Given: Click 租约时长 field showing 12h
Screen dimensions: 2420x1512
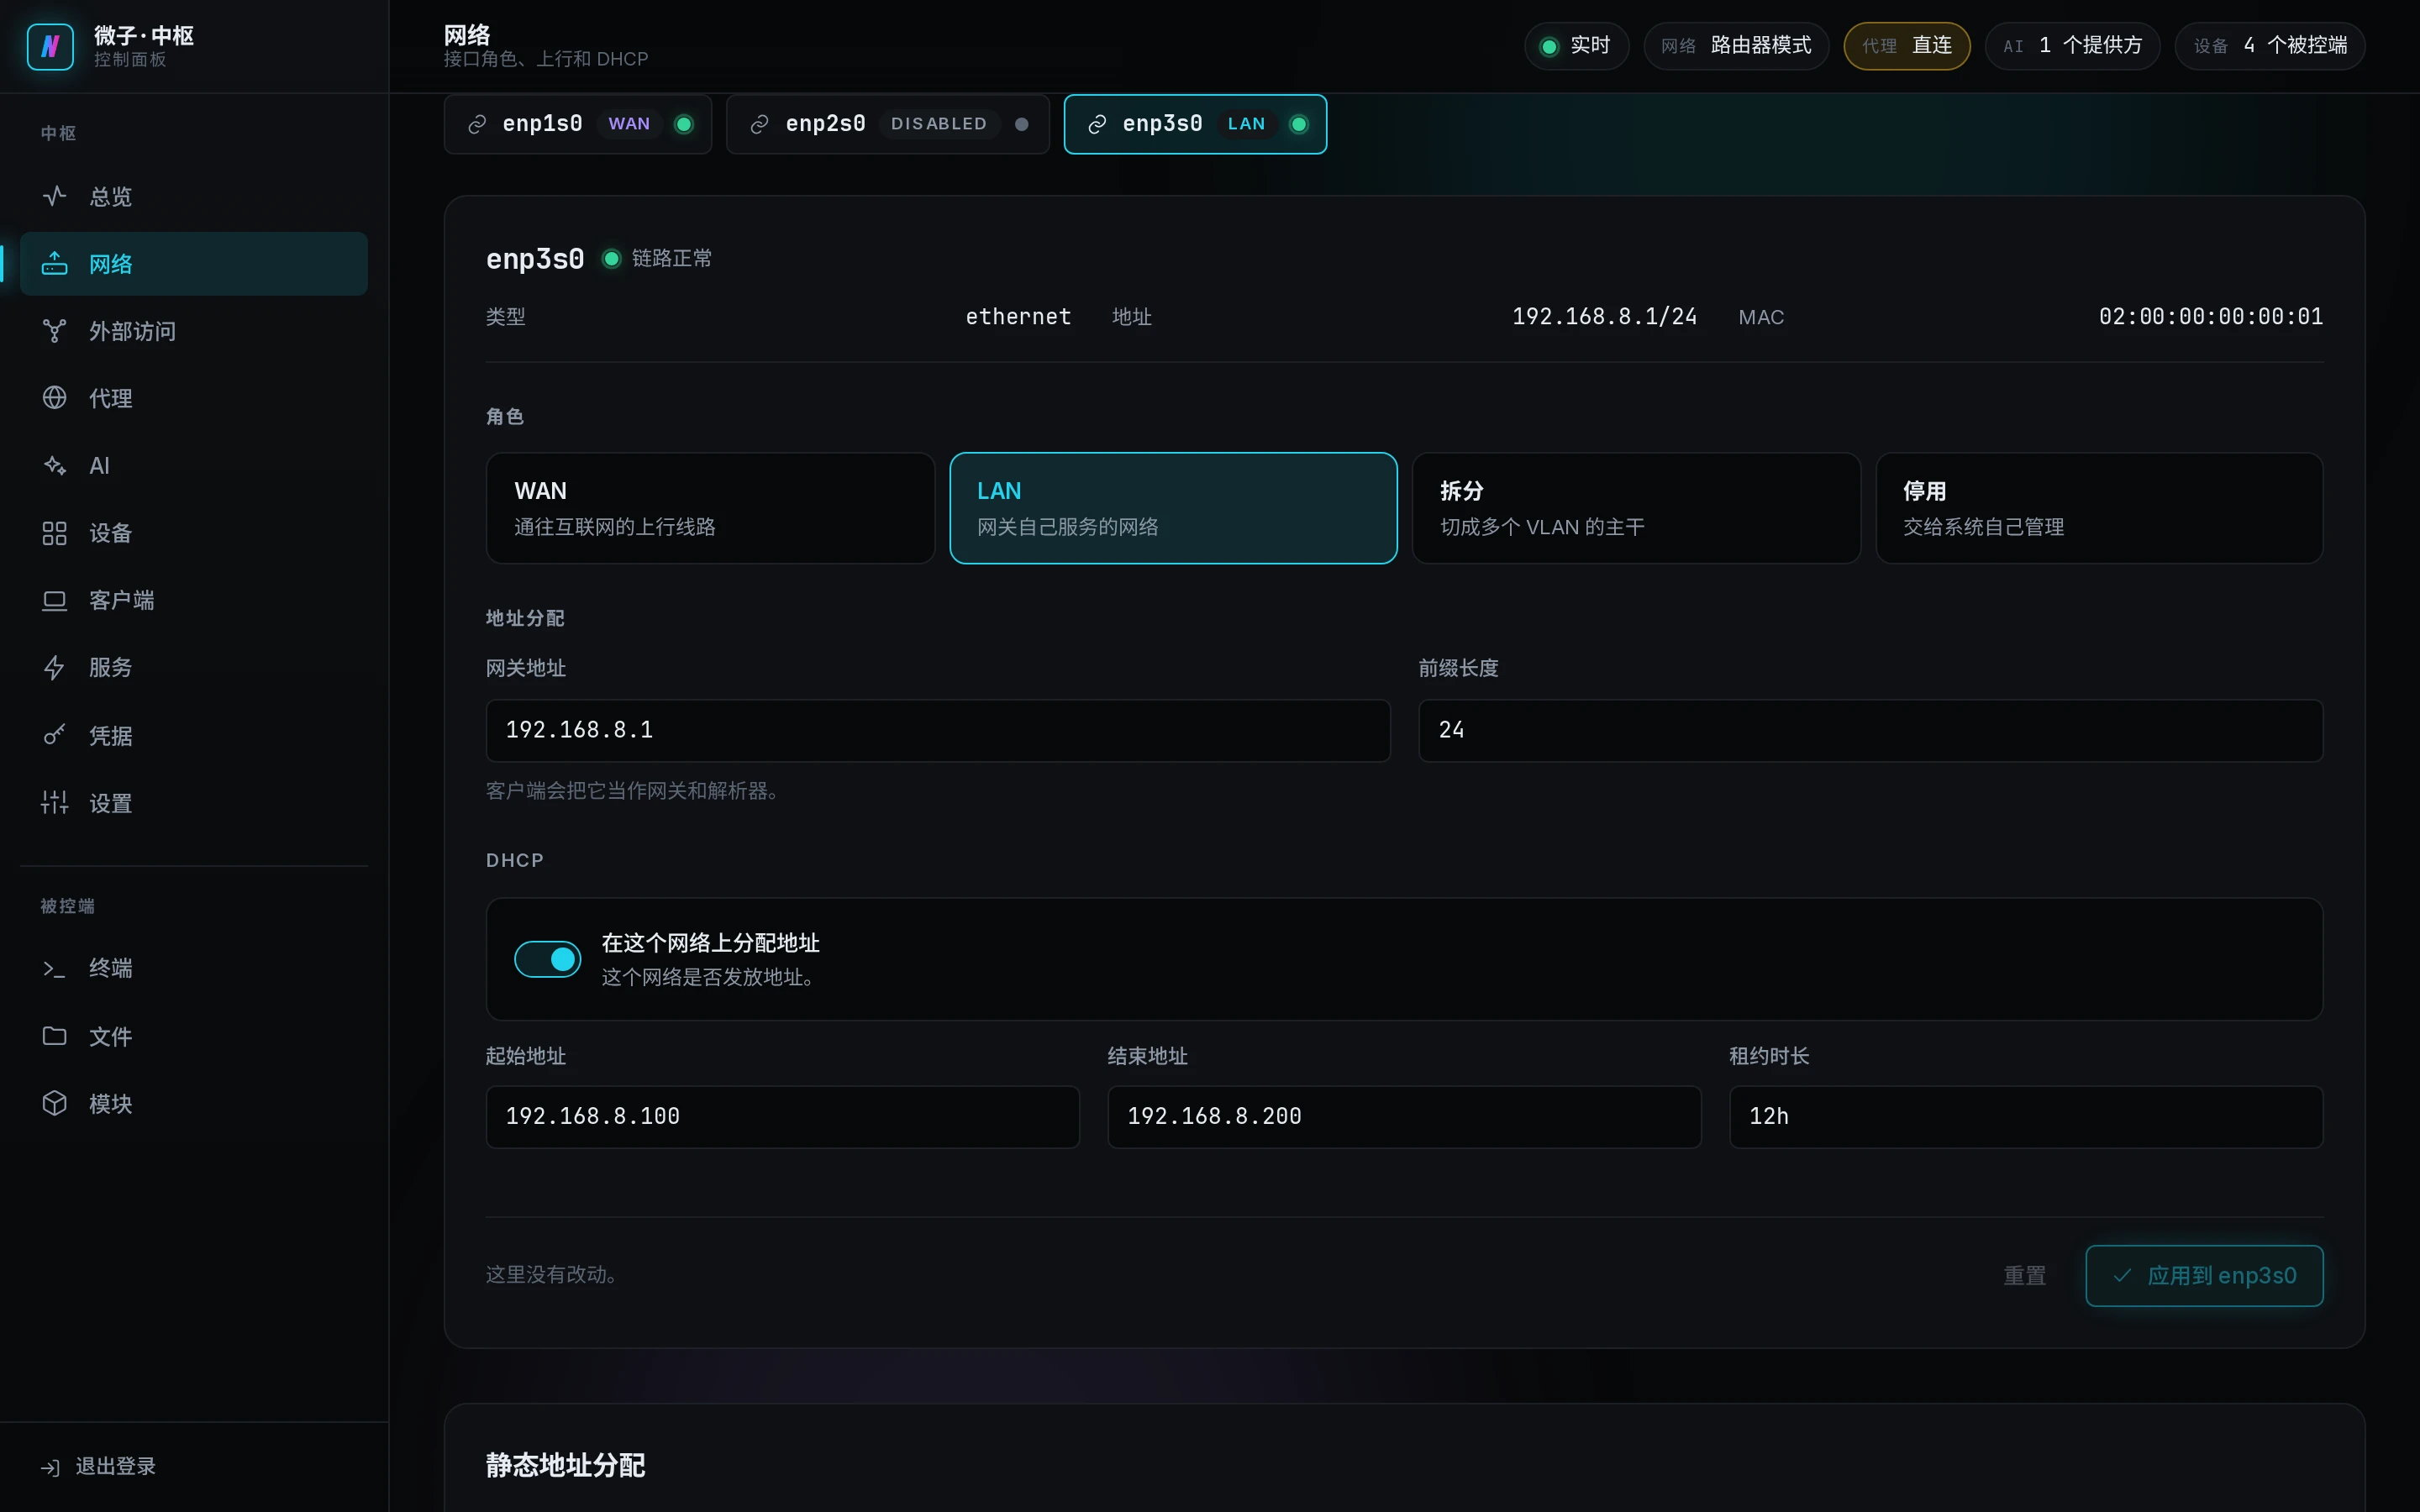Looking at the screenshot, I should (x=2026, y=1116).
